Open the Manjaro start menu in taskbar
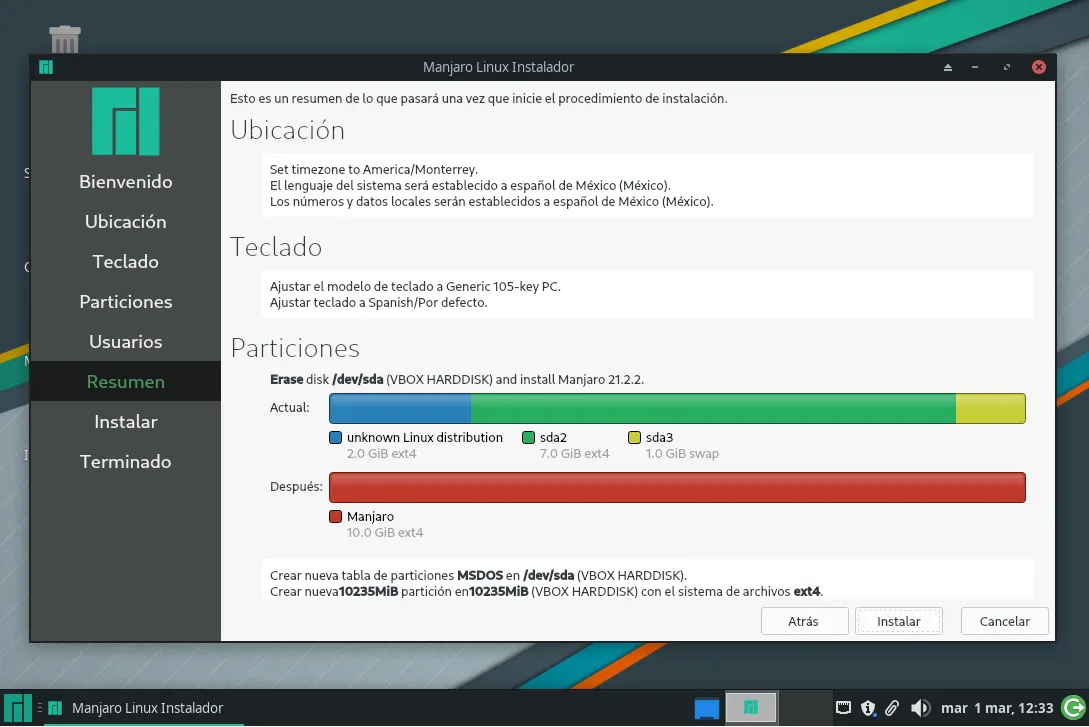The image size is (1089, 727). pyautogui.click(x=17, y=708)
